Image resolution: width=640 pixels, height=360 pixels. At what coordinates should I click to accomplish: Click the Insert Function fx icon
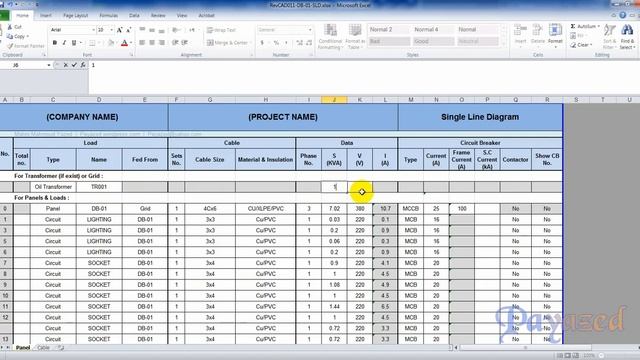pyautogui.click(x=83, y=65)
